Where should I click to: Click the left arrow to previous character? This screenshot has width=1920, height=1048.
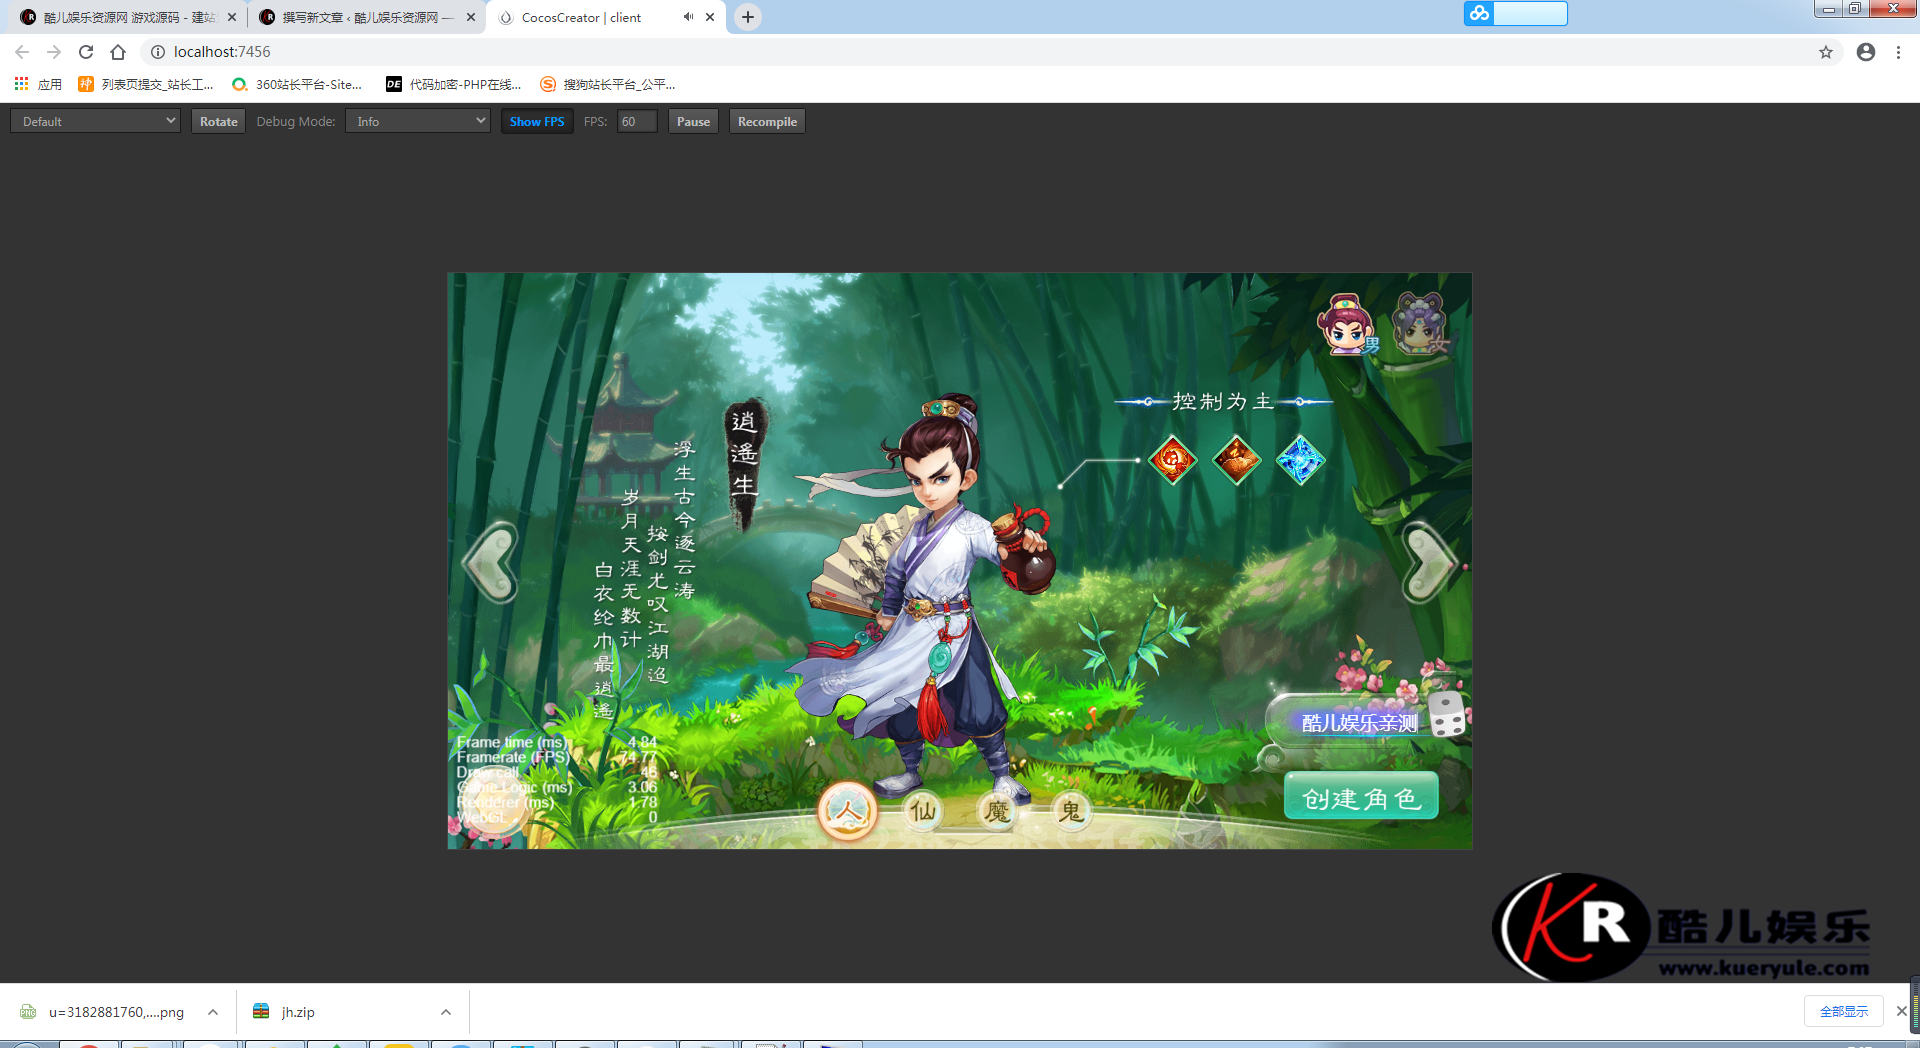490,563
